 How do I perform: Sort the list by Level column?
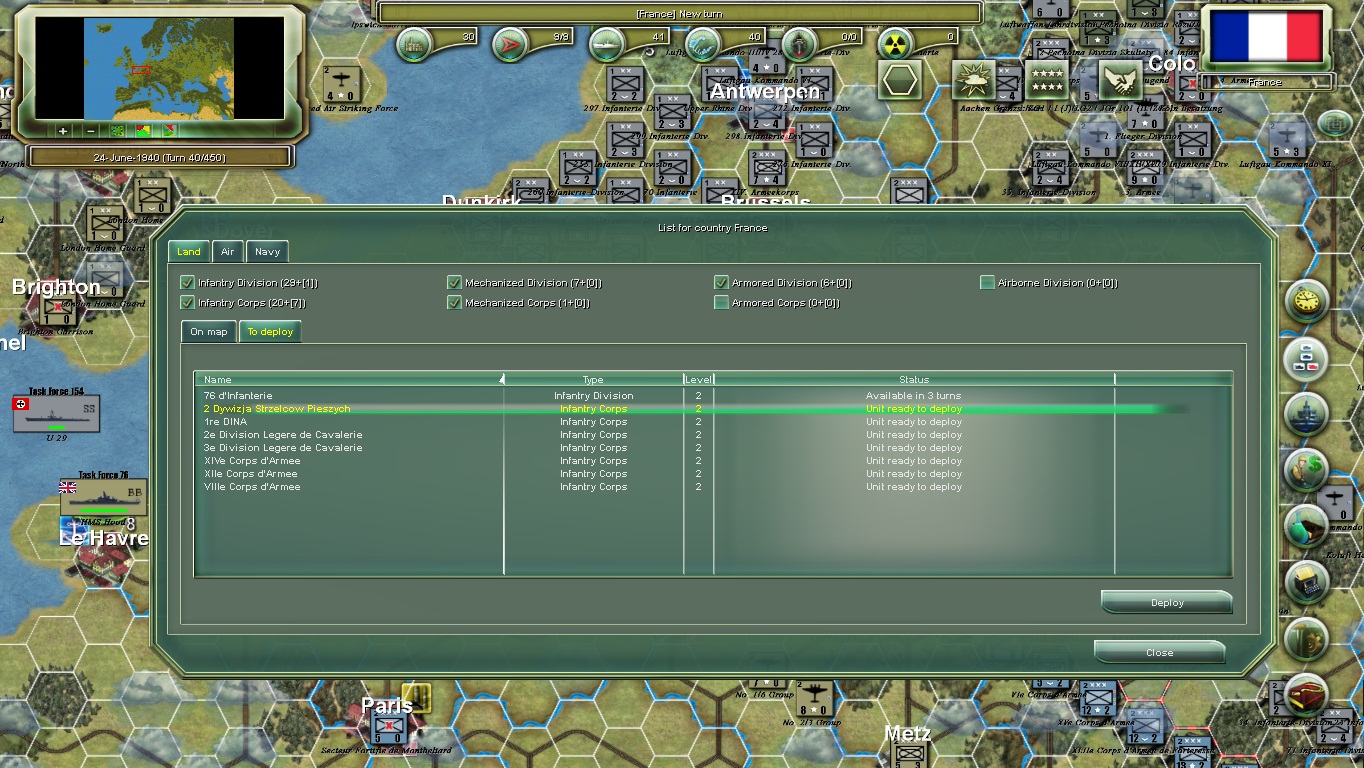pos(698,379)
